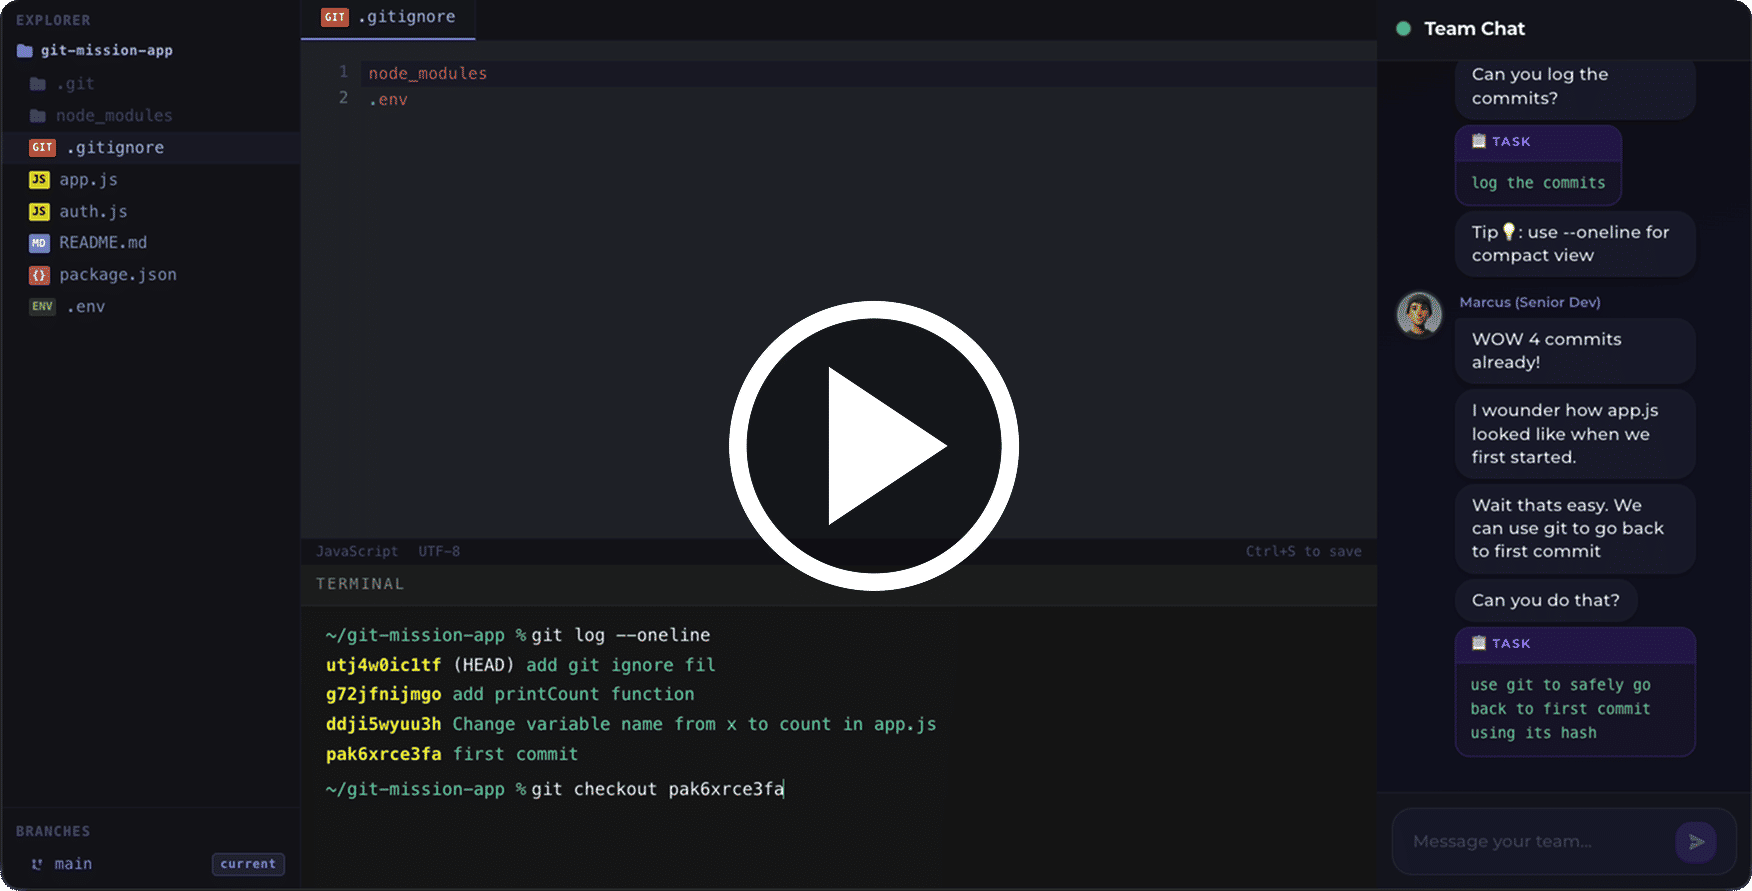Image resolution: width=1752 pixels, height=891 pixels.
Task: Click the braces icon next to package.json
Action: click(x=39, y=275)
